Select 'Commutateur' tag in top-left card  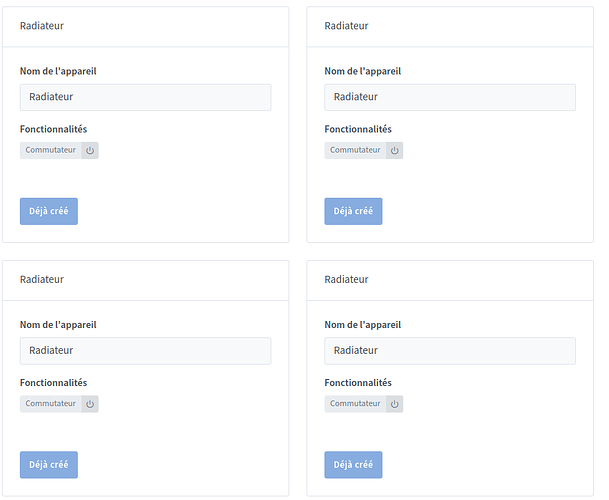(50, 150)
